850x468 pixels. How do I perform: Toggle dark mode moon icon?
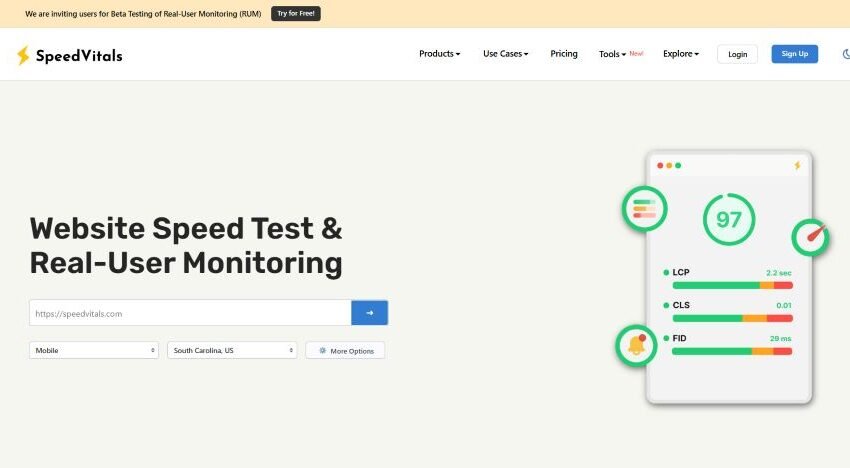[x=846, y=54]
